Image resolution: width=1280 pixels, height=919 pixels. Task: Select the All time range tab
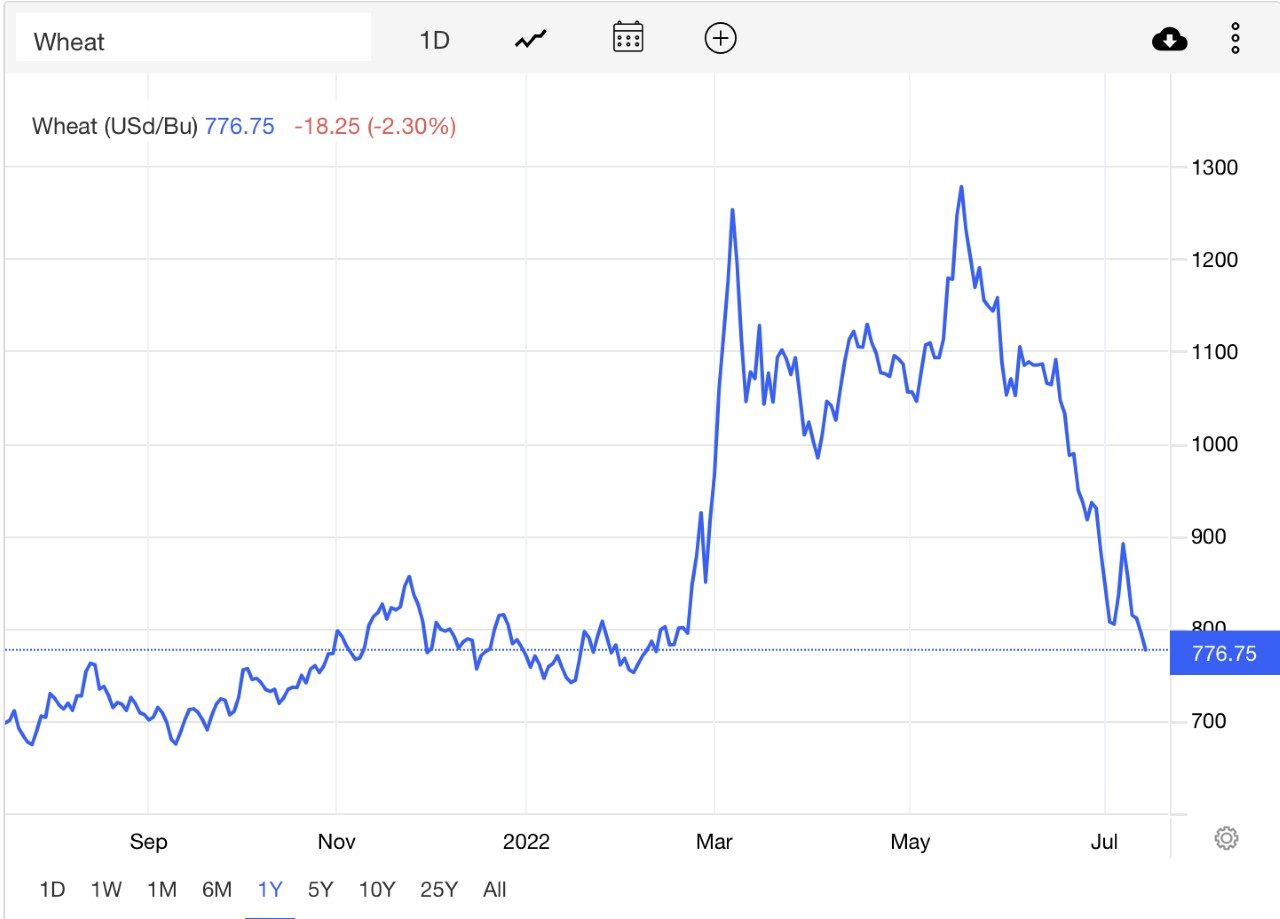pyautogui.click(x=494, y=889)
